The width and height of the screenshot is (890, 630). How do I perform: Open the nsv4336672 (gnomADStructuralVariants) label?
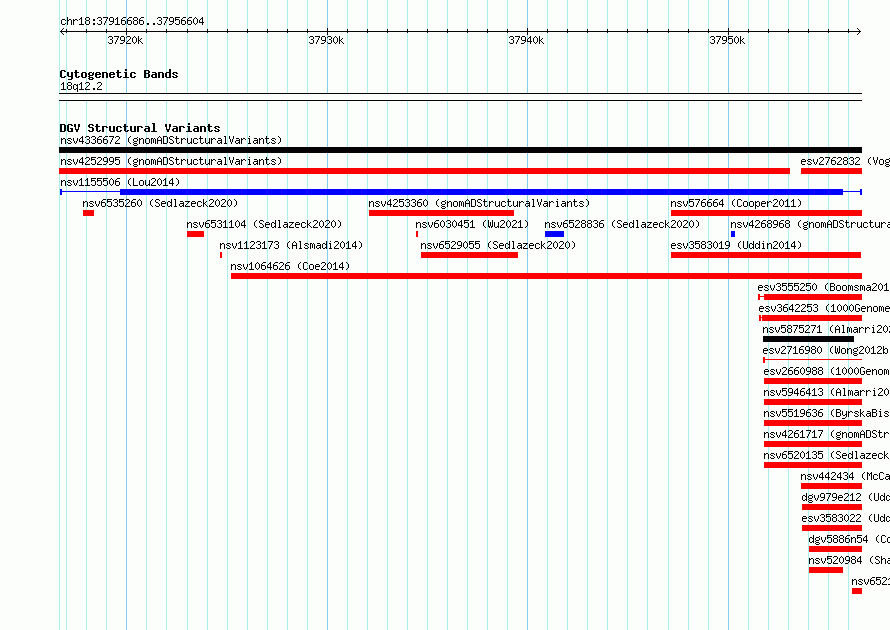171,140
